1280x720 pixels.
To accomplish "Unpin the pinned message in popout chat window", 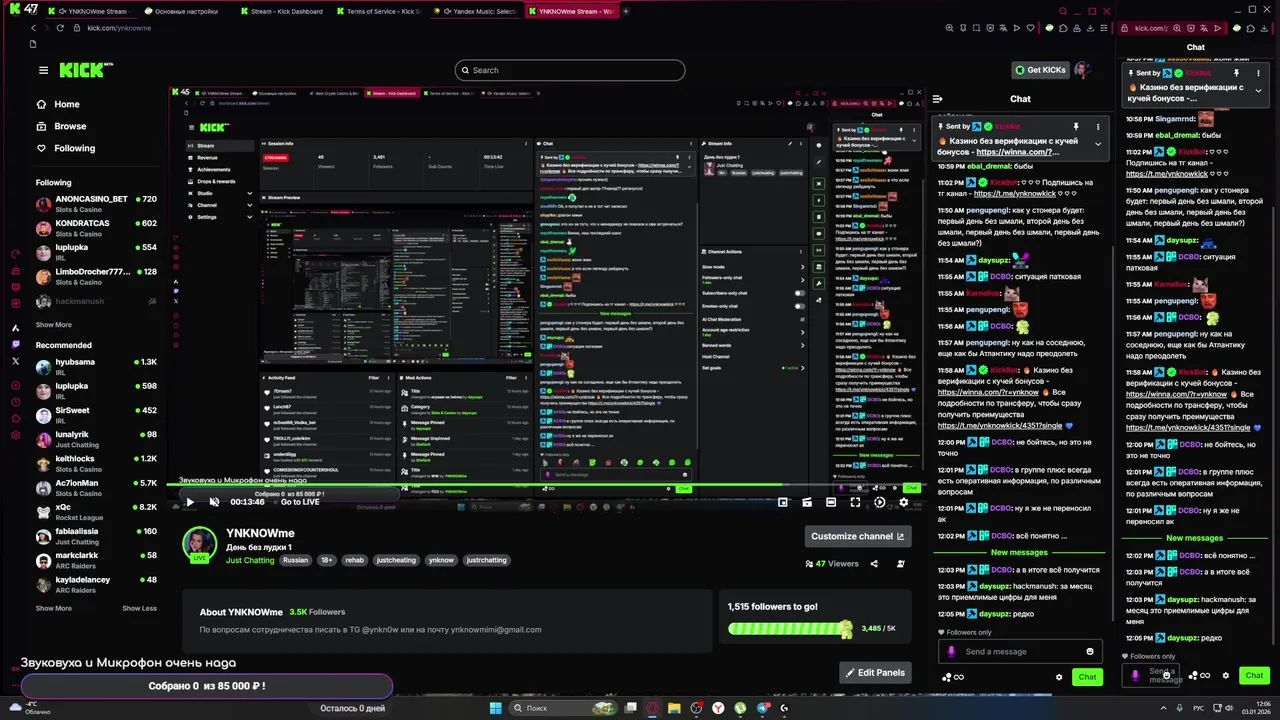I will (x=1236, y=73).
